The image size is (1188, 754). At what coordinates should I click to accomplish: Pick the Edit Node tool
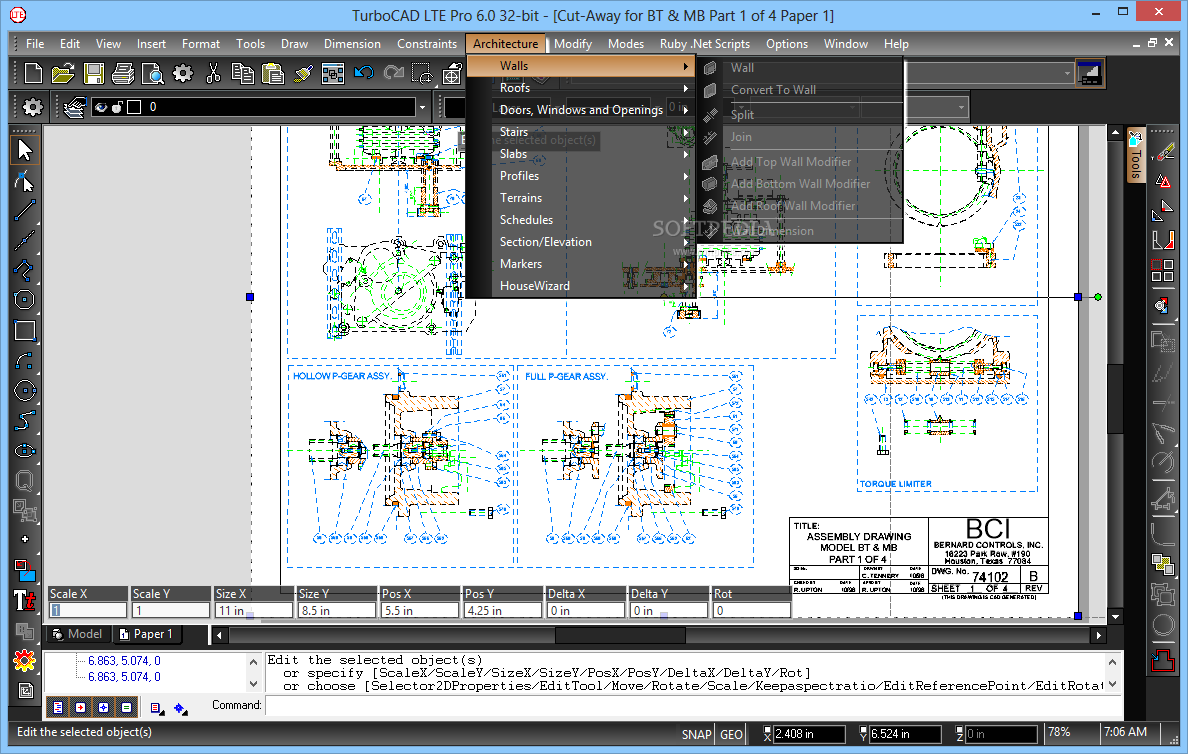pyautogui.click(x=24, y=181)
